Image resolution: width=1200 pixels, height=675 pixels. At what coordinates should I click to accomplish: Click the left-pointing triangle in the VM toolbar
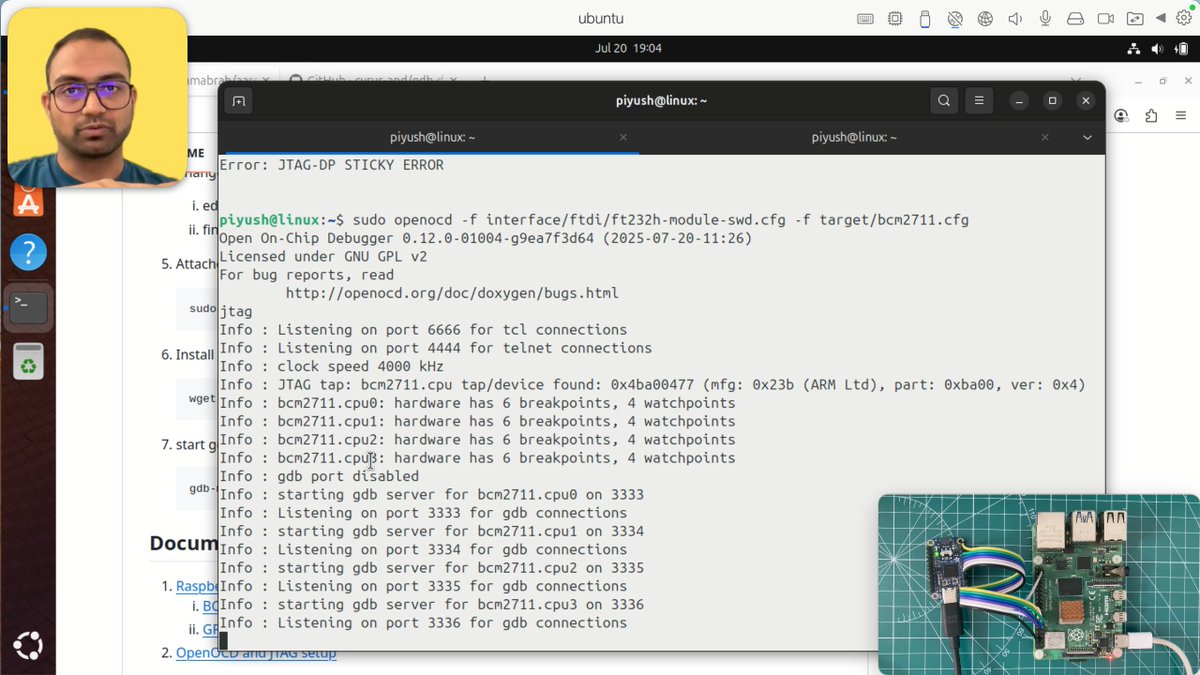(x=1161, y=19)
